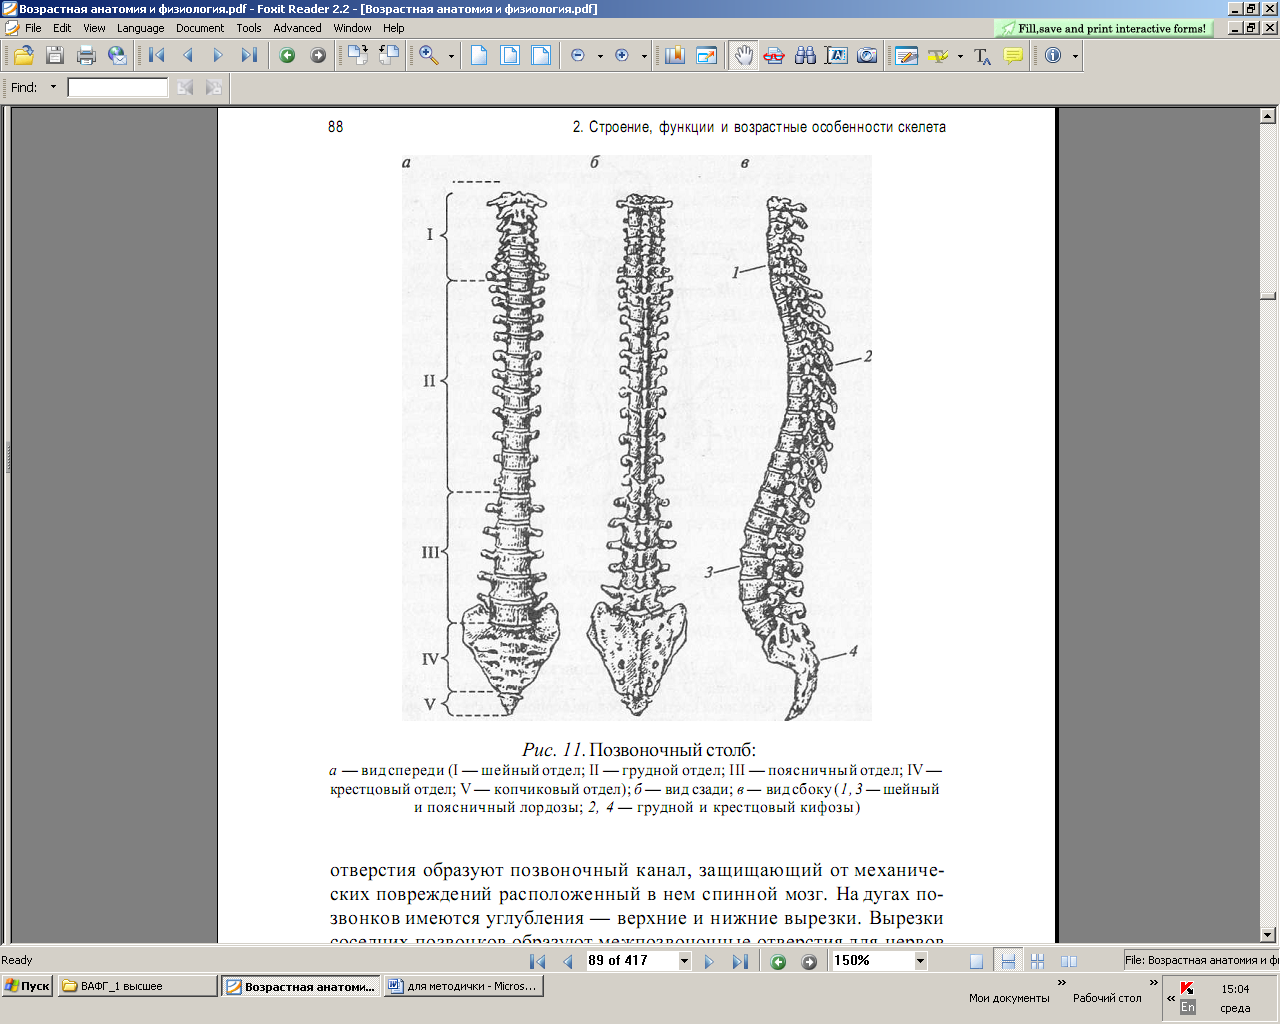Click the blue info icon
The image size is (1280, 1024).
point(1053,56)
